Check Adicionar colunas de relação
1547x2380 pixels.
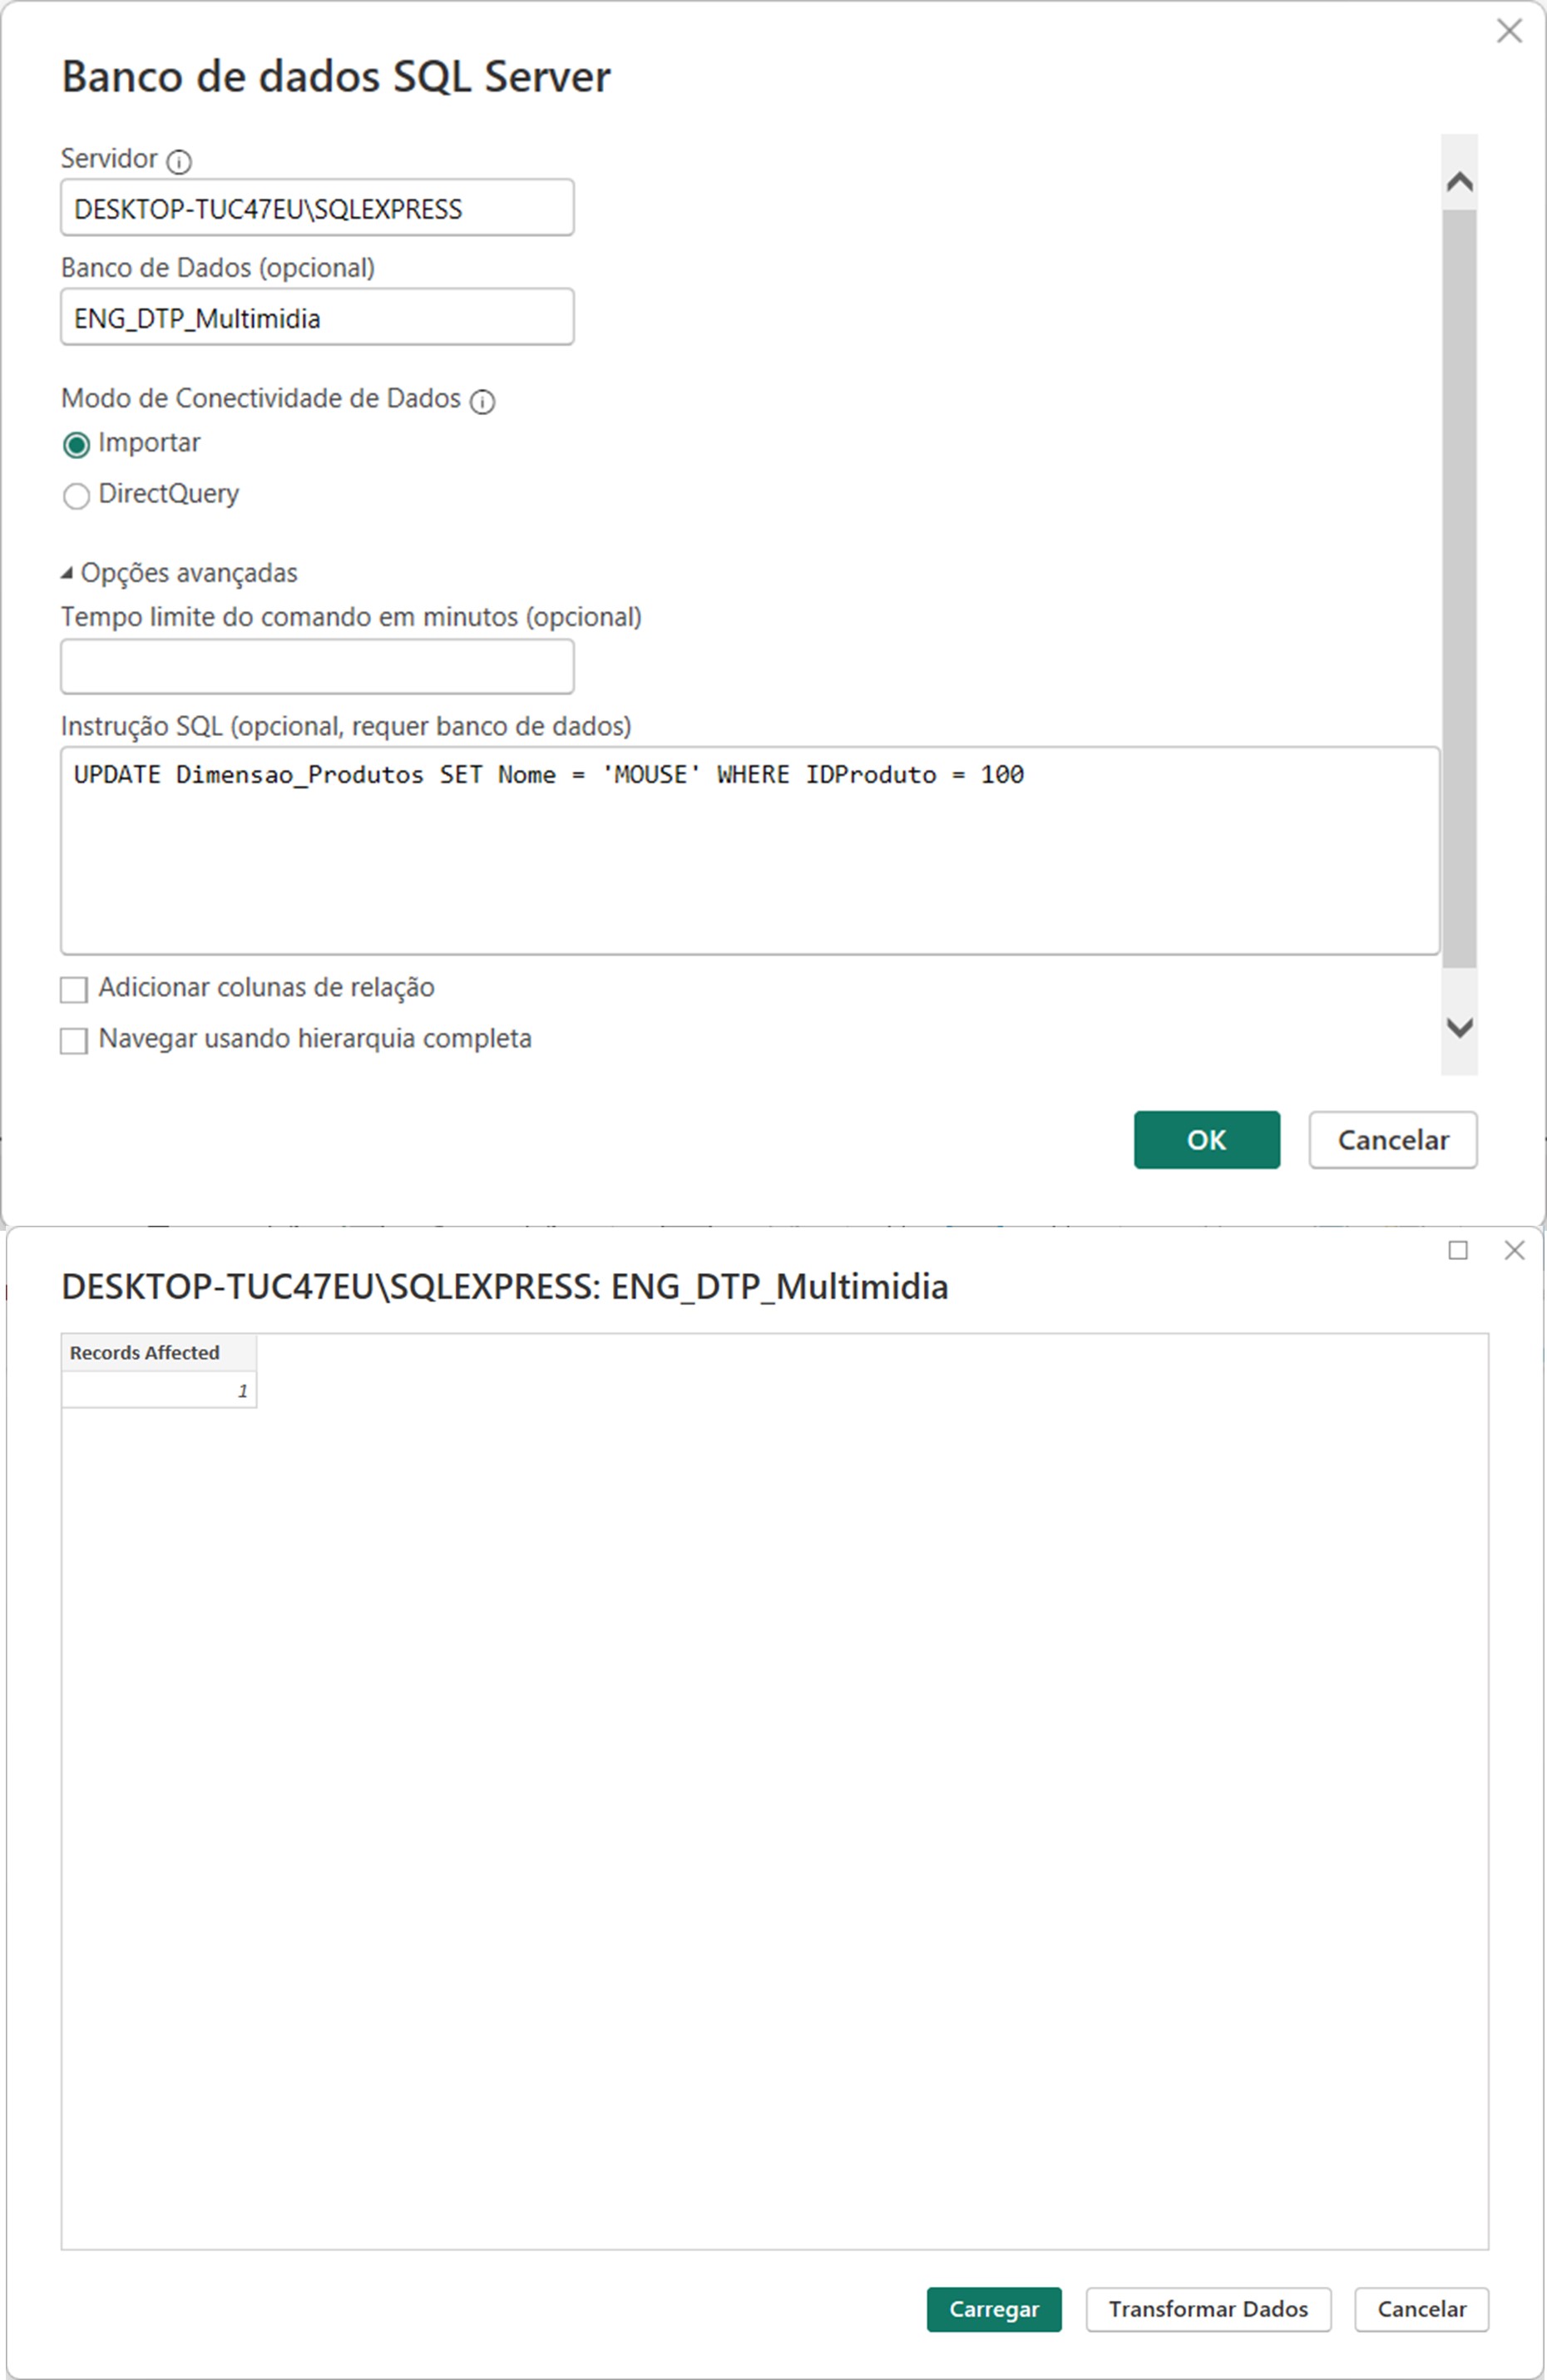(74, 989)
